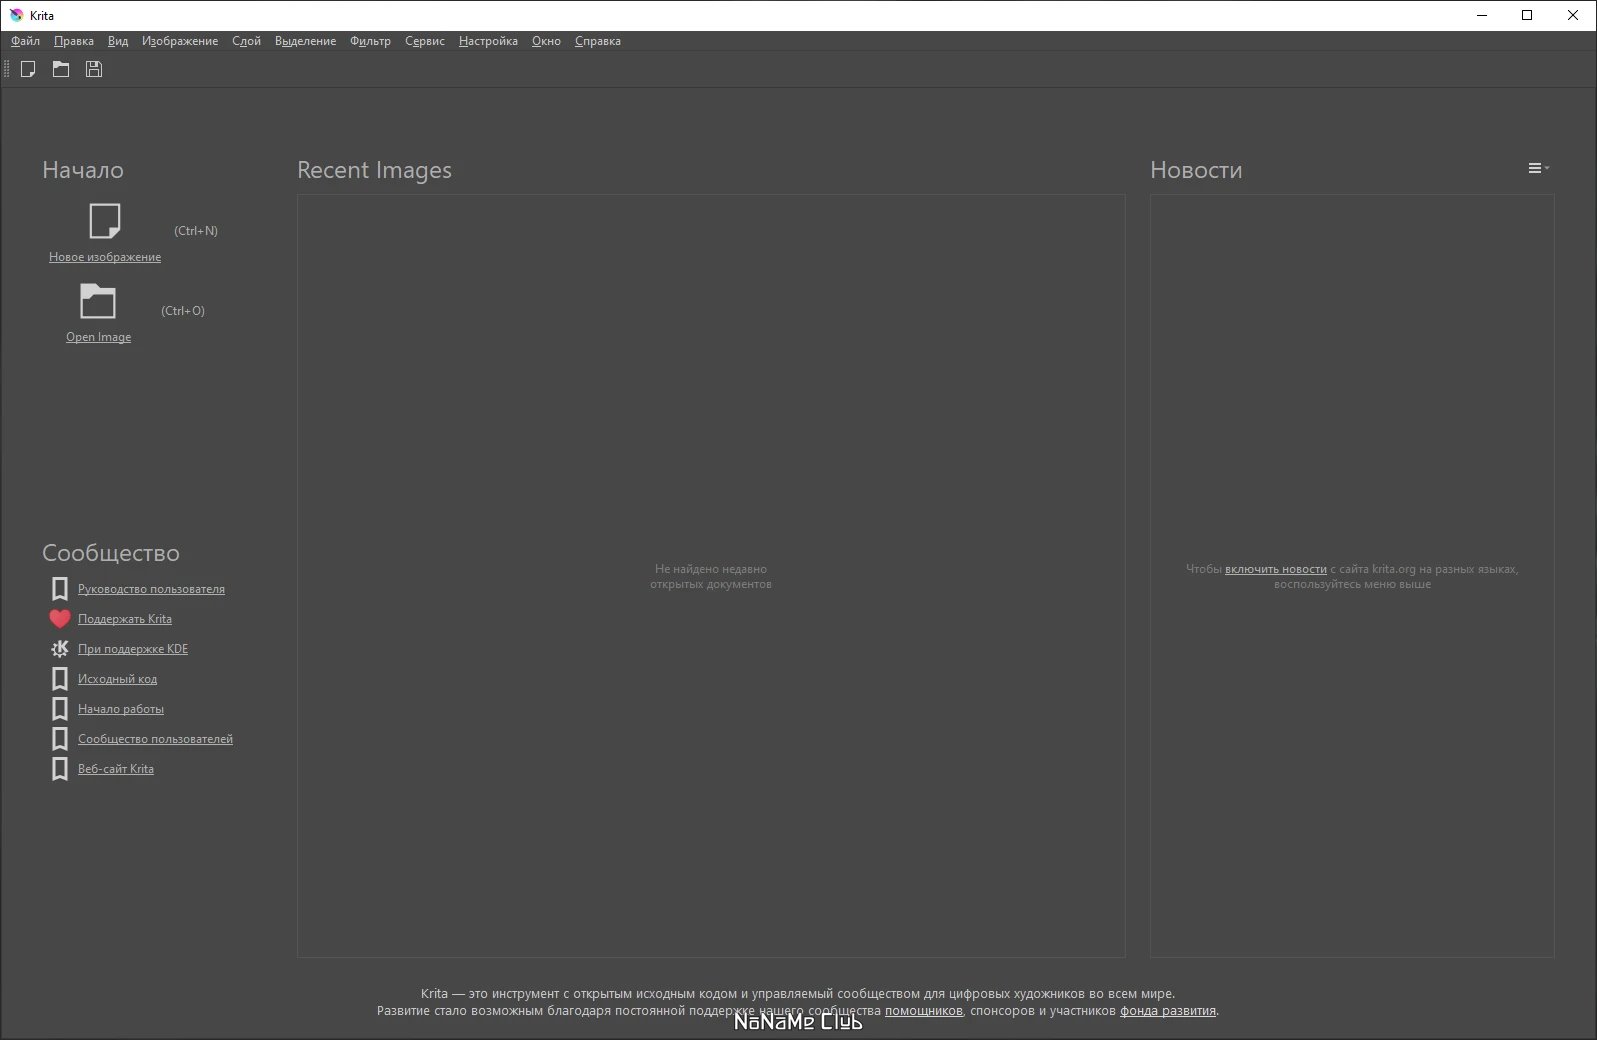1597x1040 pixels.
Task: Open the Окно menu
Action: point(546,41)
